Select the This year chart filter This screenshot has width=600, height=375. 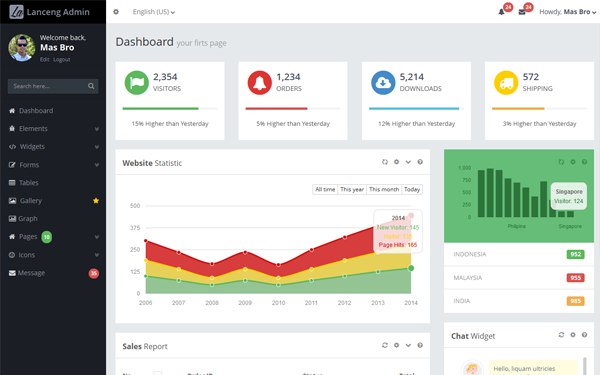click(352, 189)
